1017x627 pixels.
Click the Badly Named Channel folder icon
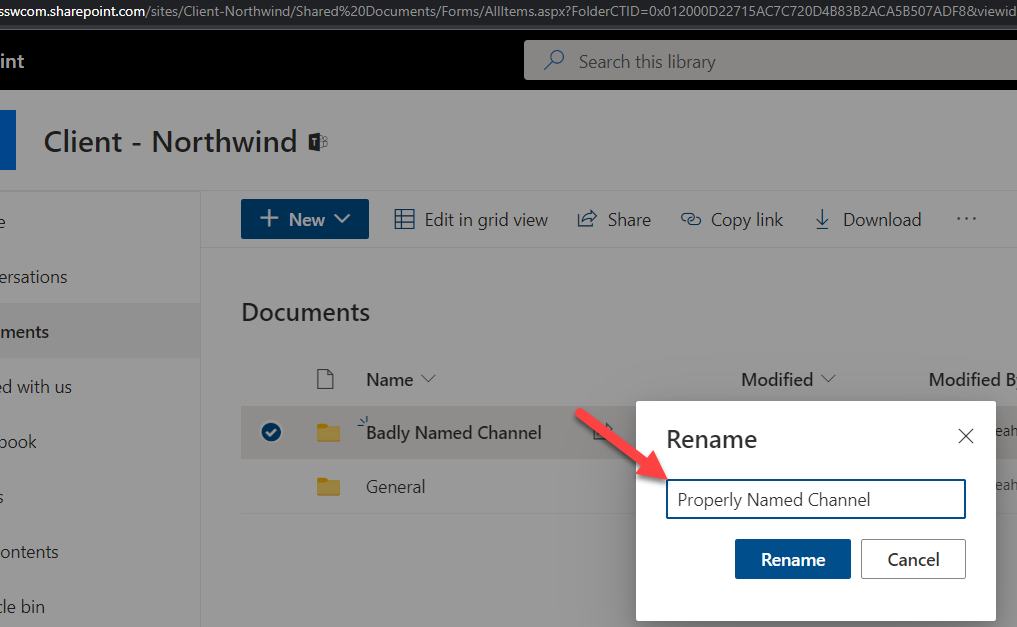[328, 433]
